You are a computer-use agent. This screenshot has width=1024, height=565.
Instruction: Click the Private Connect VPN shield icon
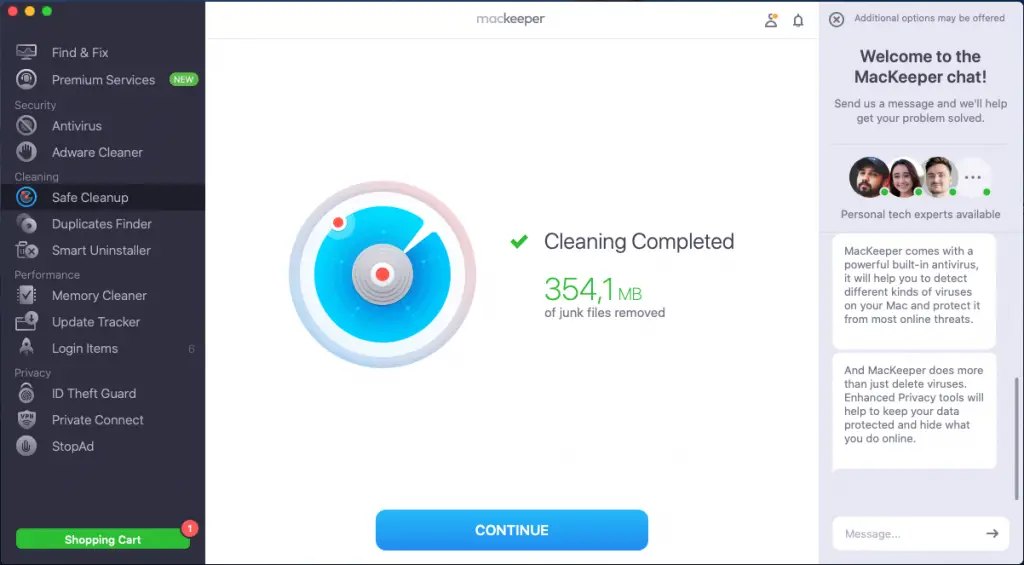26,419
